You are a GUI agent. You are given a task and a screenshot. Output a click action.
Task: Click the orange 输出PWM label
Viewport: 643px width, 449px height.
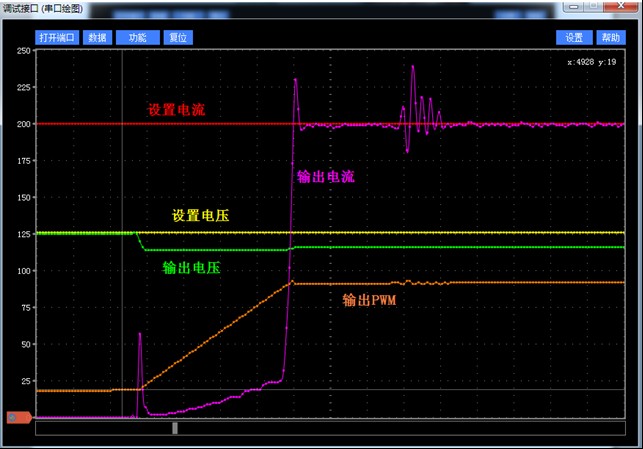pos(369,300)
